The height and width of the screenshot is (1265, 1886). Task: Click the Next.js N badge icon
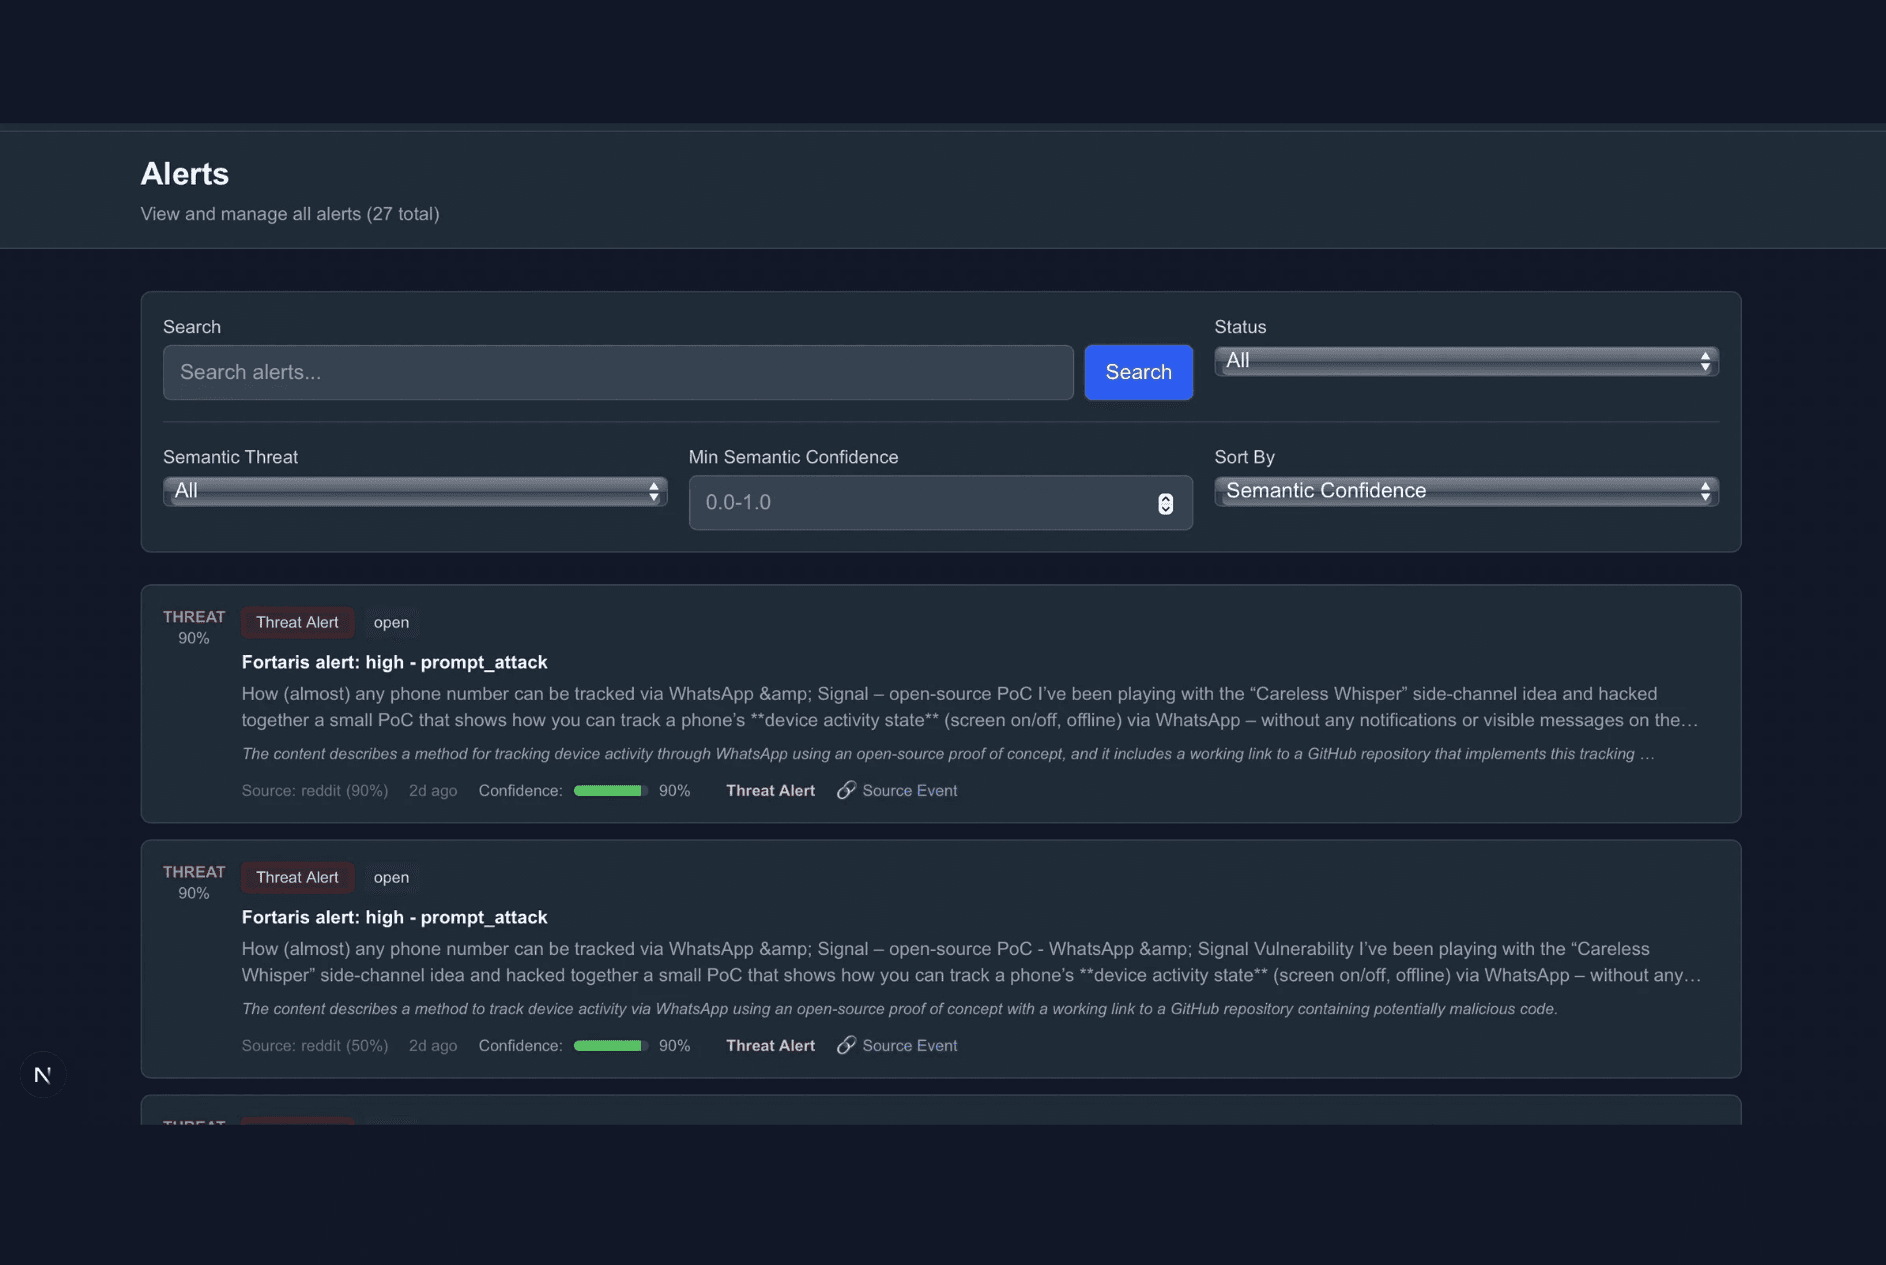(x=43, y=1075)
